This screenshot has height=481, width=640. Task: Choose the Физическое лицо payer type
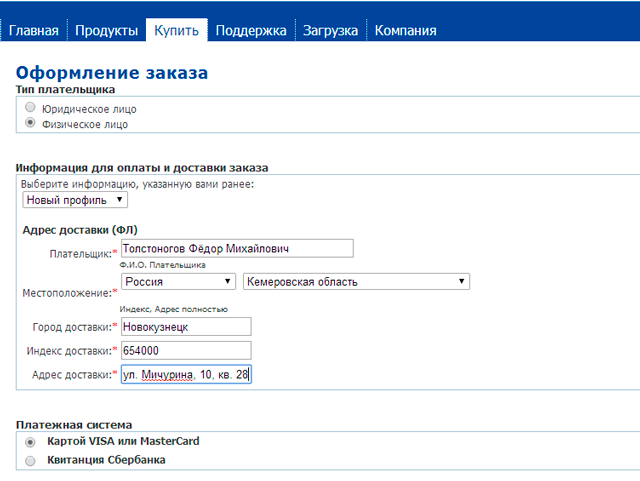31,124
